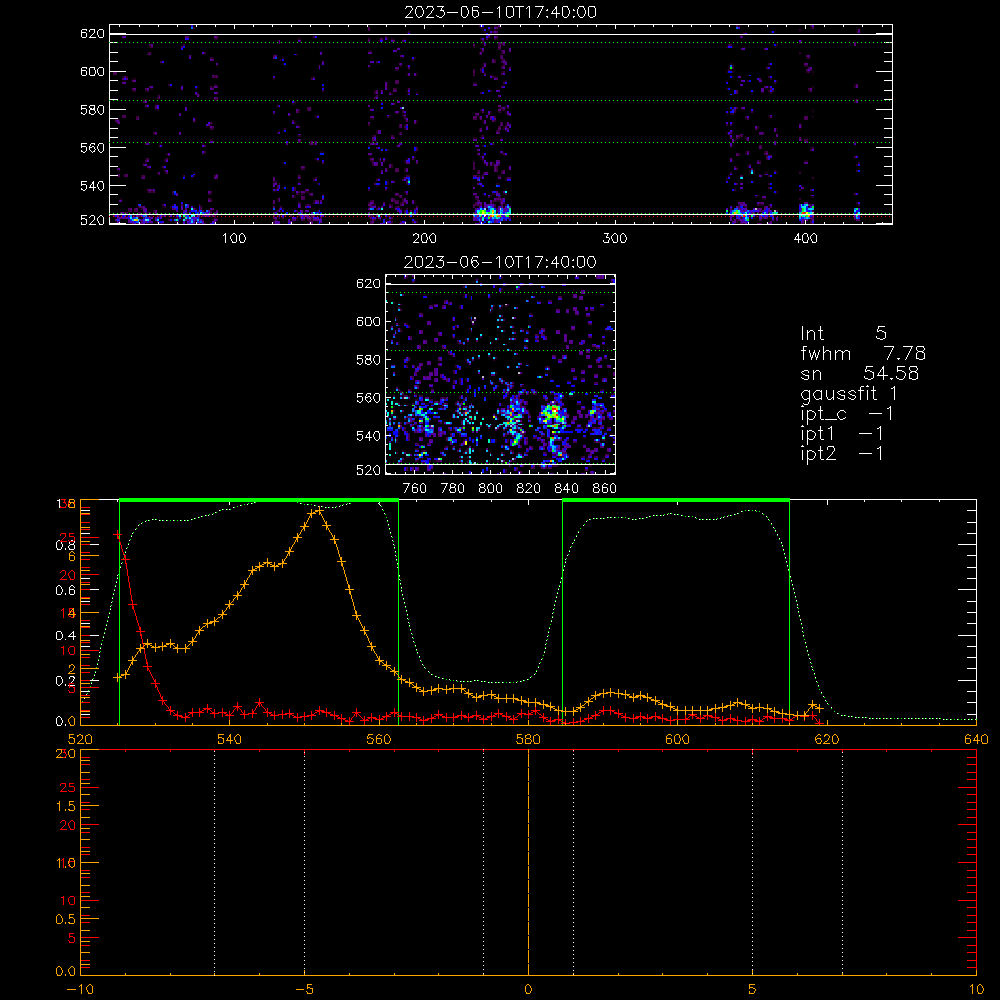Click x-axis tick label 200 of top spectrogram

(424, 239)
